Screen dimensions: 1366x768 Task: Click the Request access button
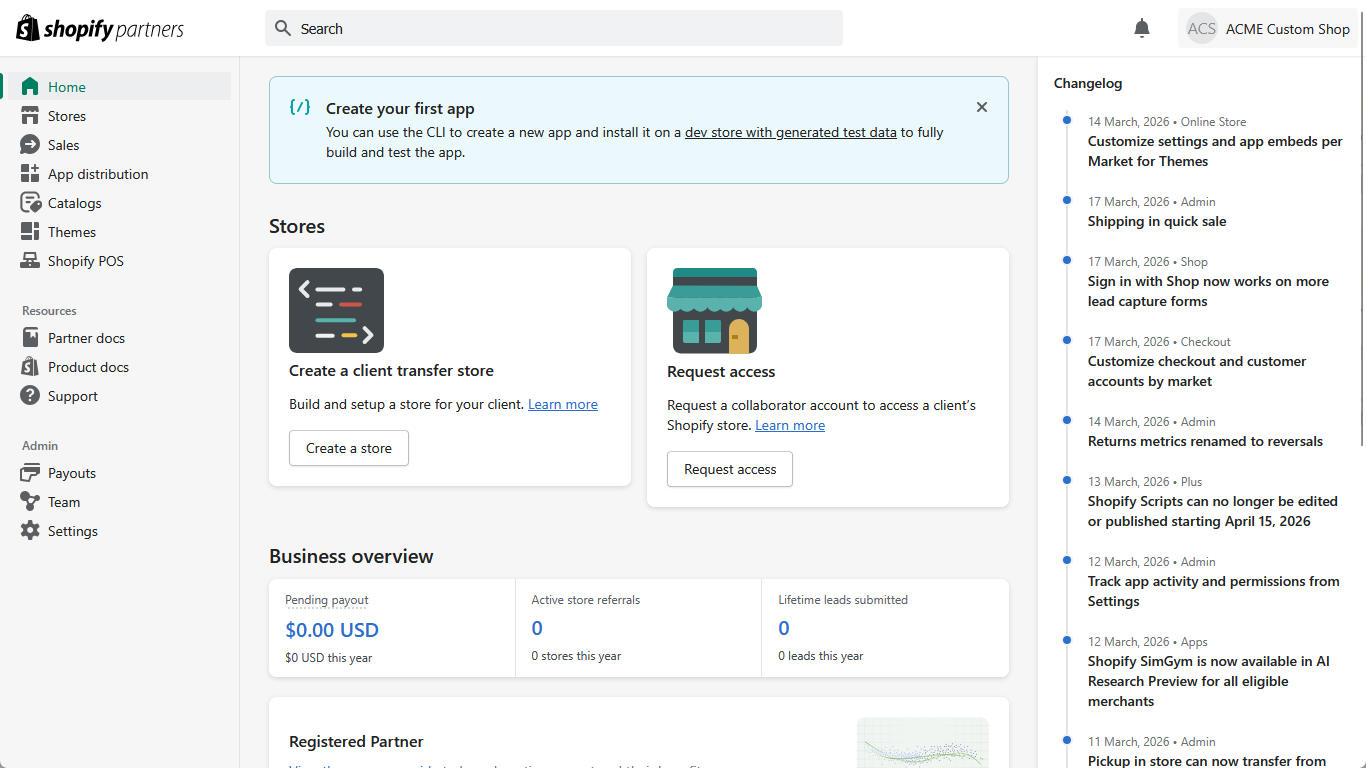[x=730, y=469]
